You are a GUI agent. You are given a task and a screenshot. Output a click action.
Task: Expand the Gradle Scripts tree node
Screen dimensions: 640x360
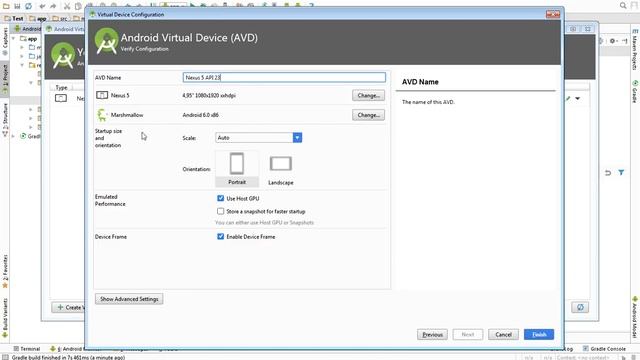(x=14, y=136)
